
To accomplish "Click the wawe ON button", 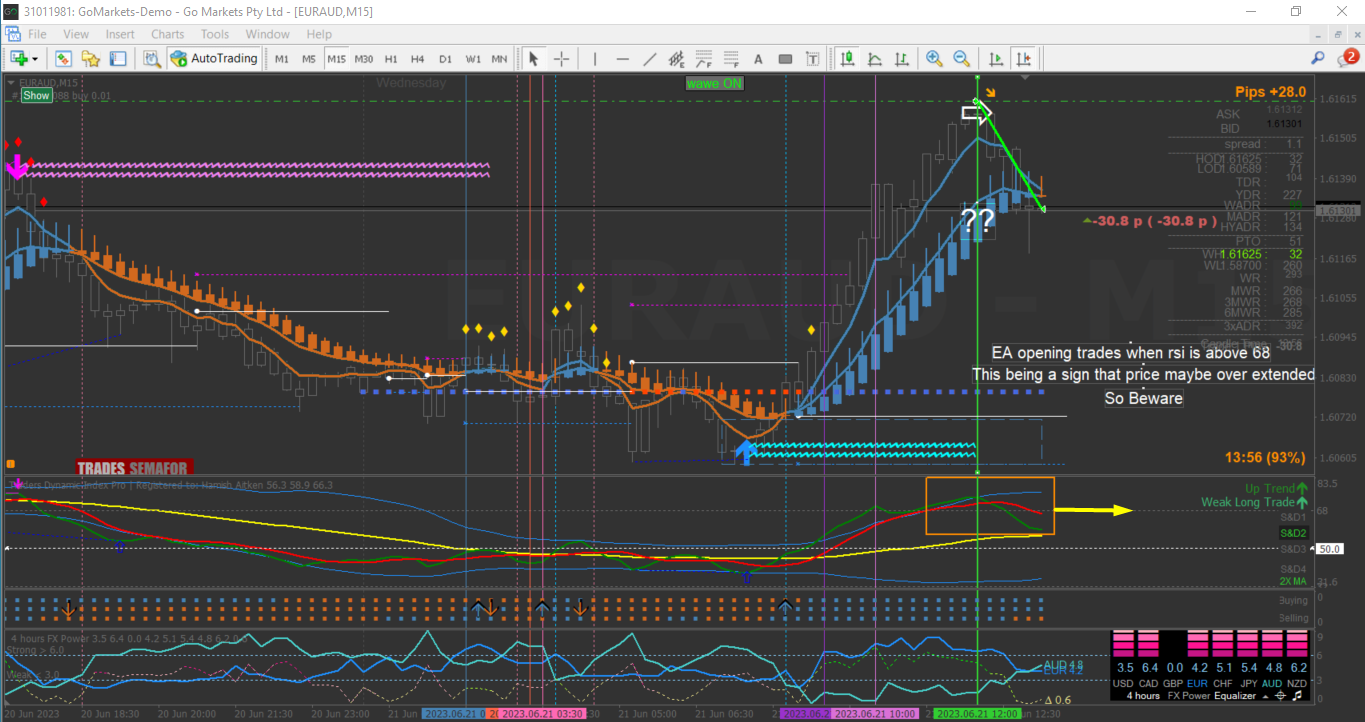I will [714, 83].
